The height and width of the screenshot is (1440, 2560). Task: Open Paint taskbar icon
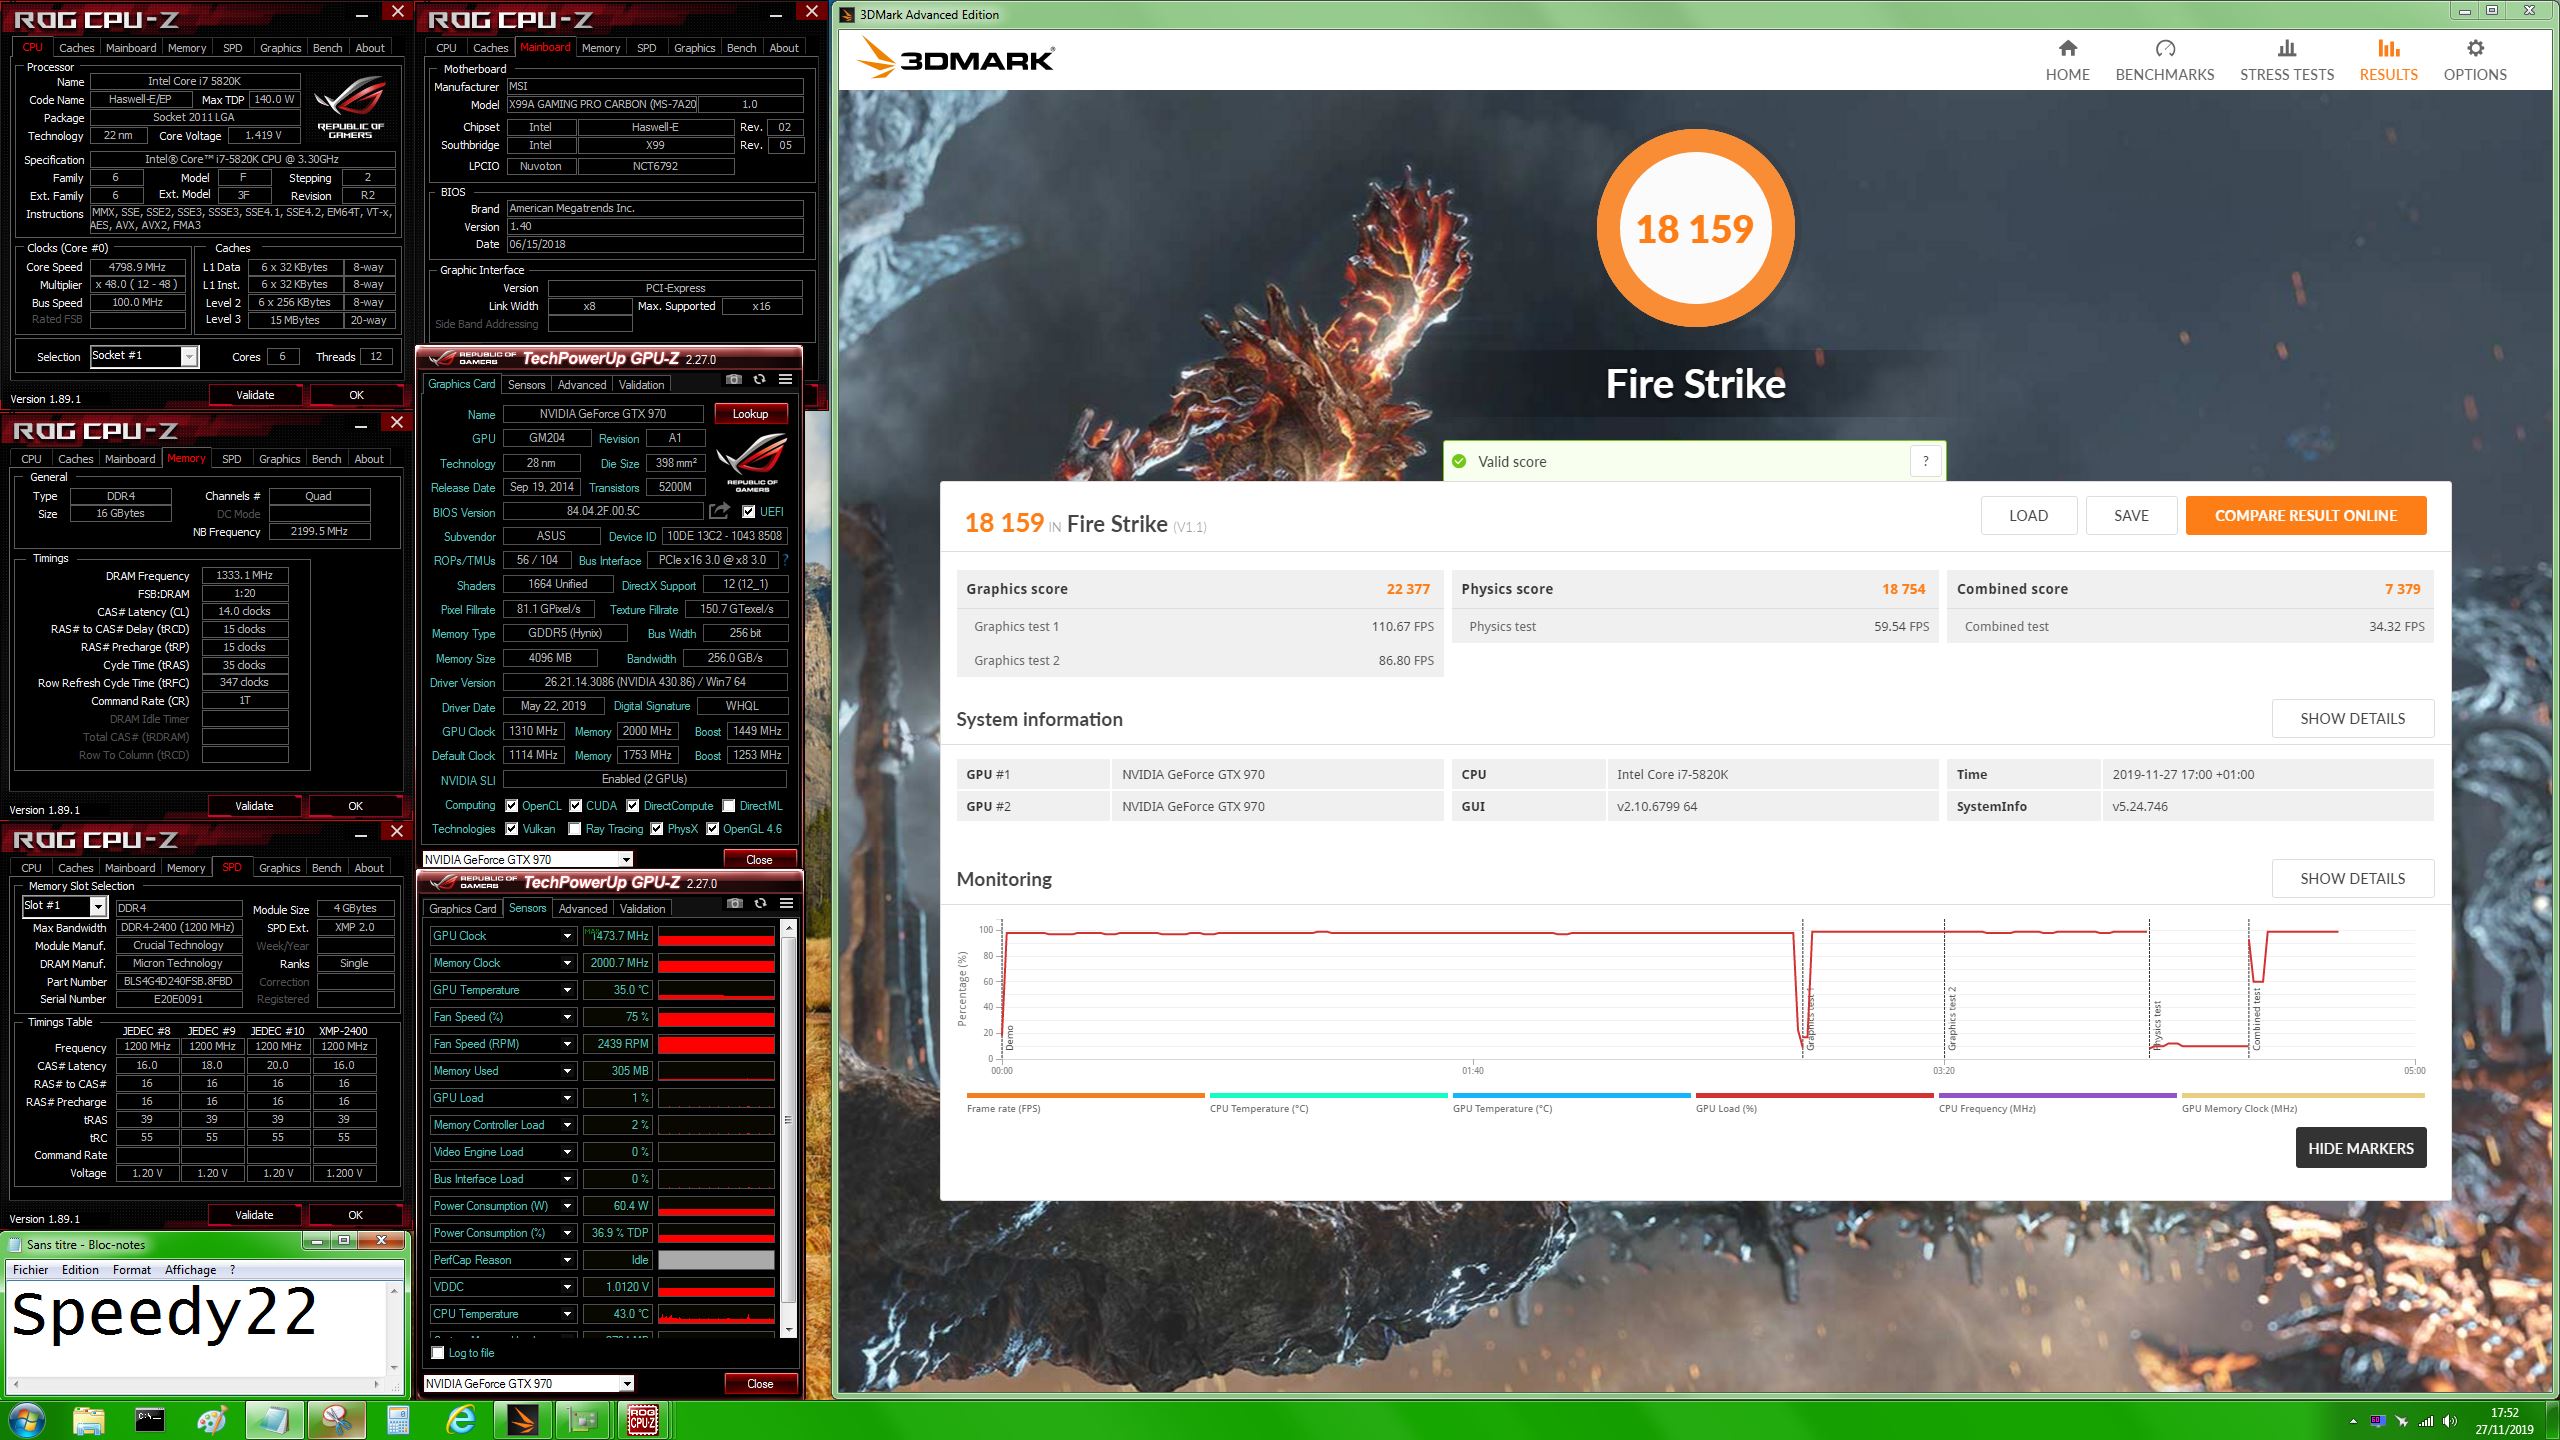[x=212, y=1420]
